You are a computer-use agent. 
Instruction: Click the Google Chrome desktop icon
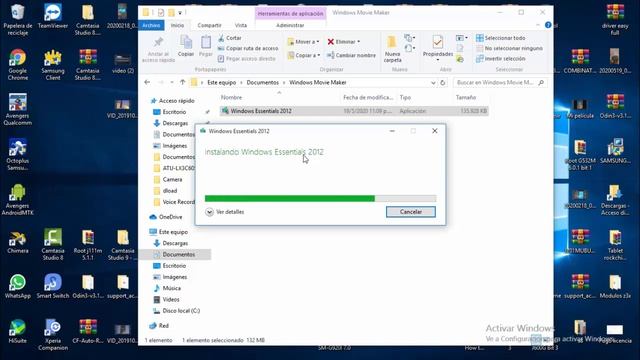18,64
